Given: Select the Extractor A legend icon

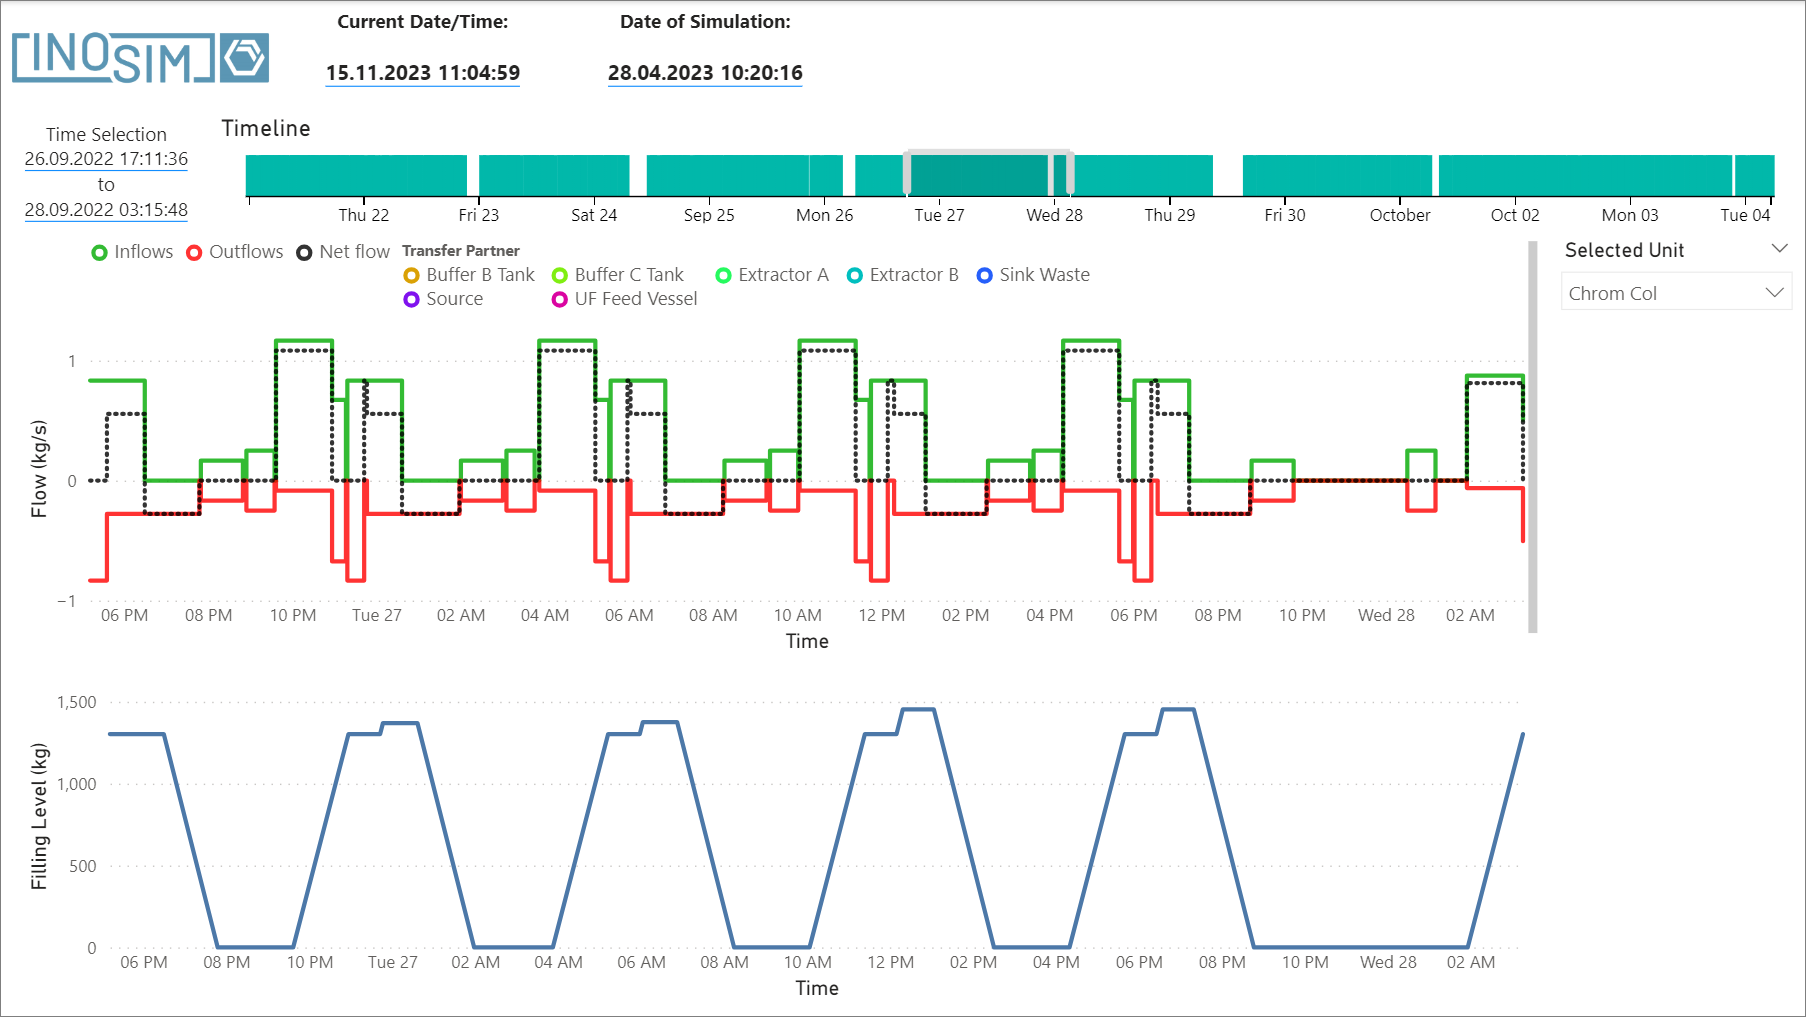Looking at the screenshot, I should point(722,274).
